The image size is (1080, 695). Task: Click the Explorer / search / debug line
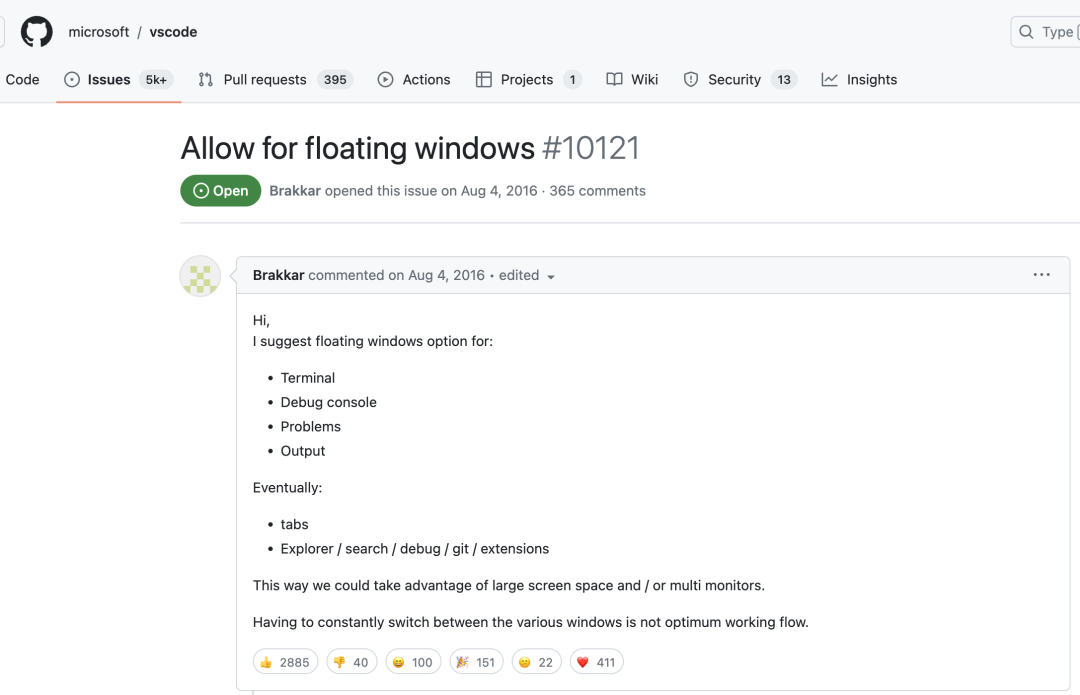point(415,549)
